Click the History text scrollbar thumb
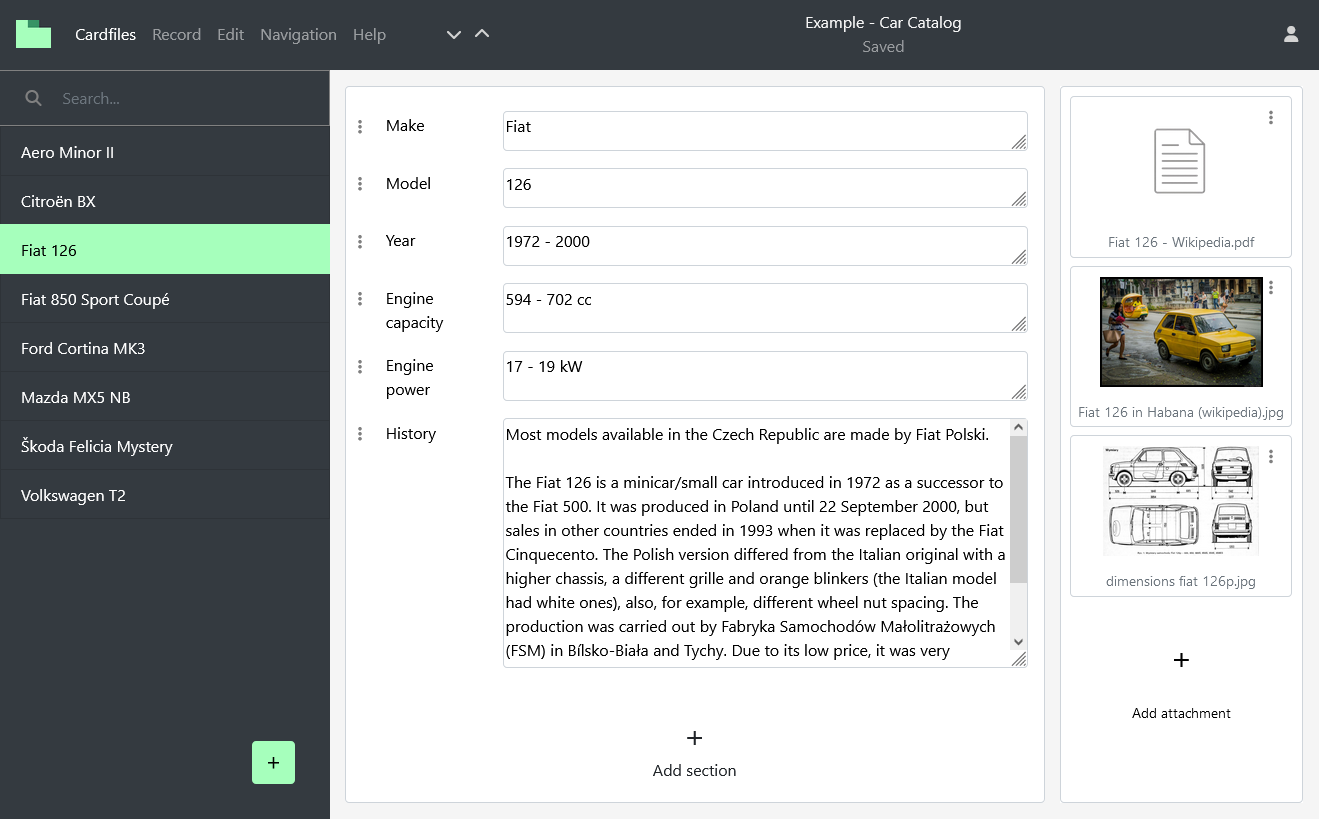The width and height of the screenshot is (1319, 819). tap(1018, 510)
